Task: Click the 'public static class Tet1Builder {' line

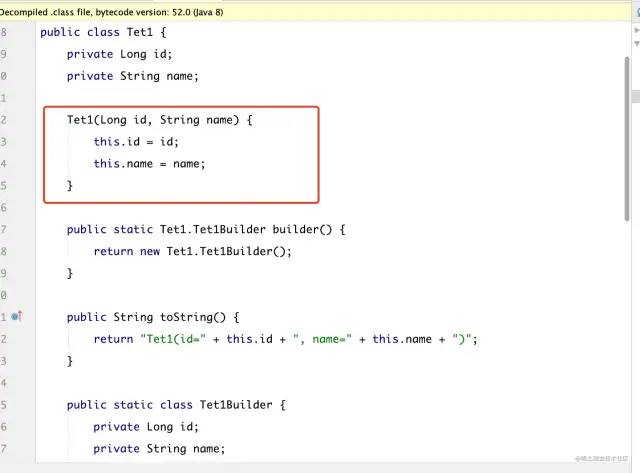Action: [176, 405]
